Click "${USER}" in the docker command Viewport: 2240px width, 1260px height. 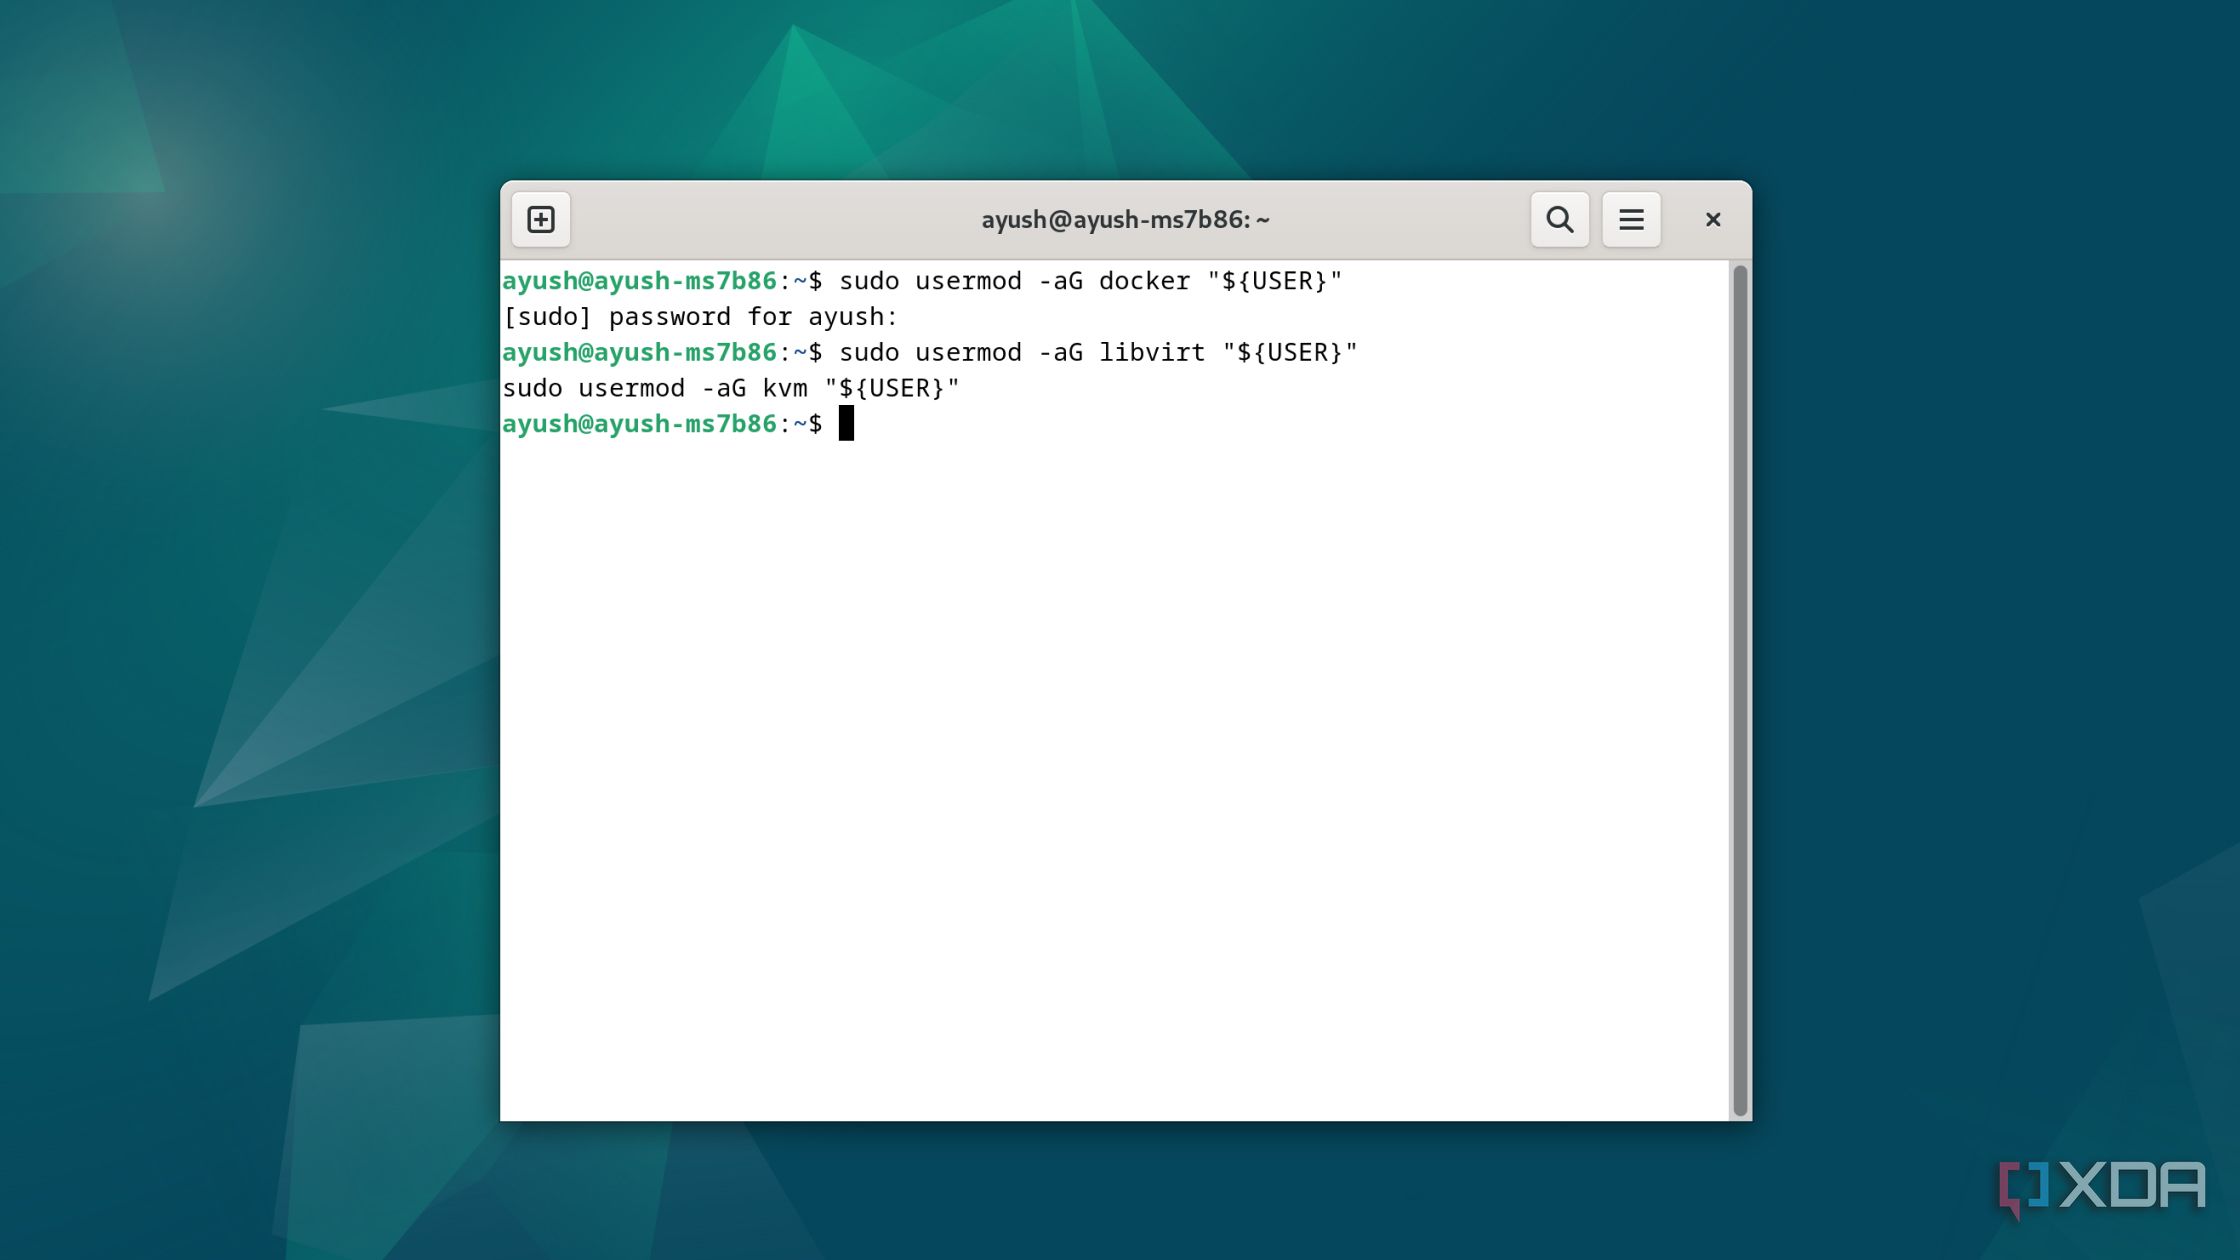(x=1274, y=281)
